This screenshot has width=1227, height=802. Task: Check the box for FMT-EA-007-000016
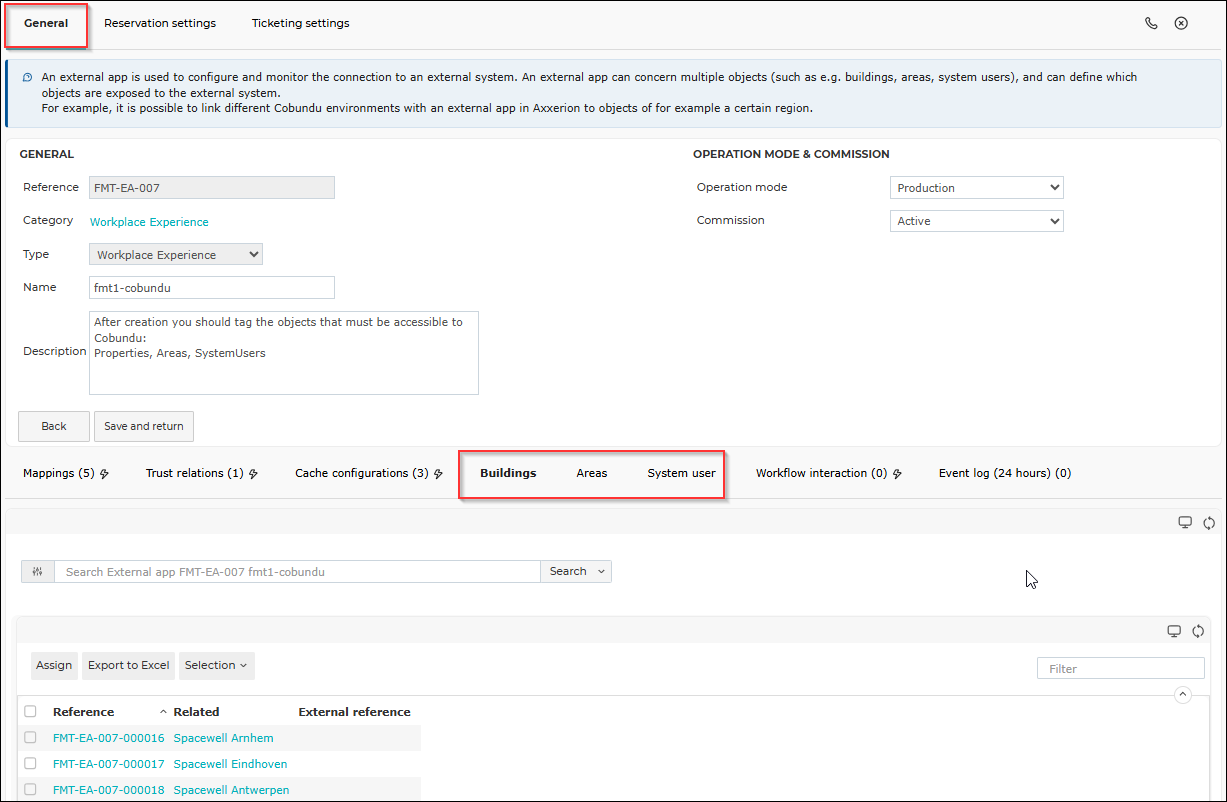(30, 738)
